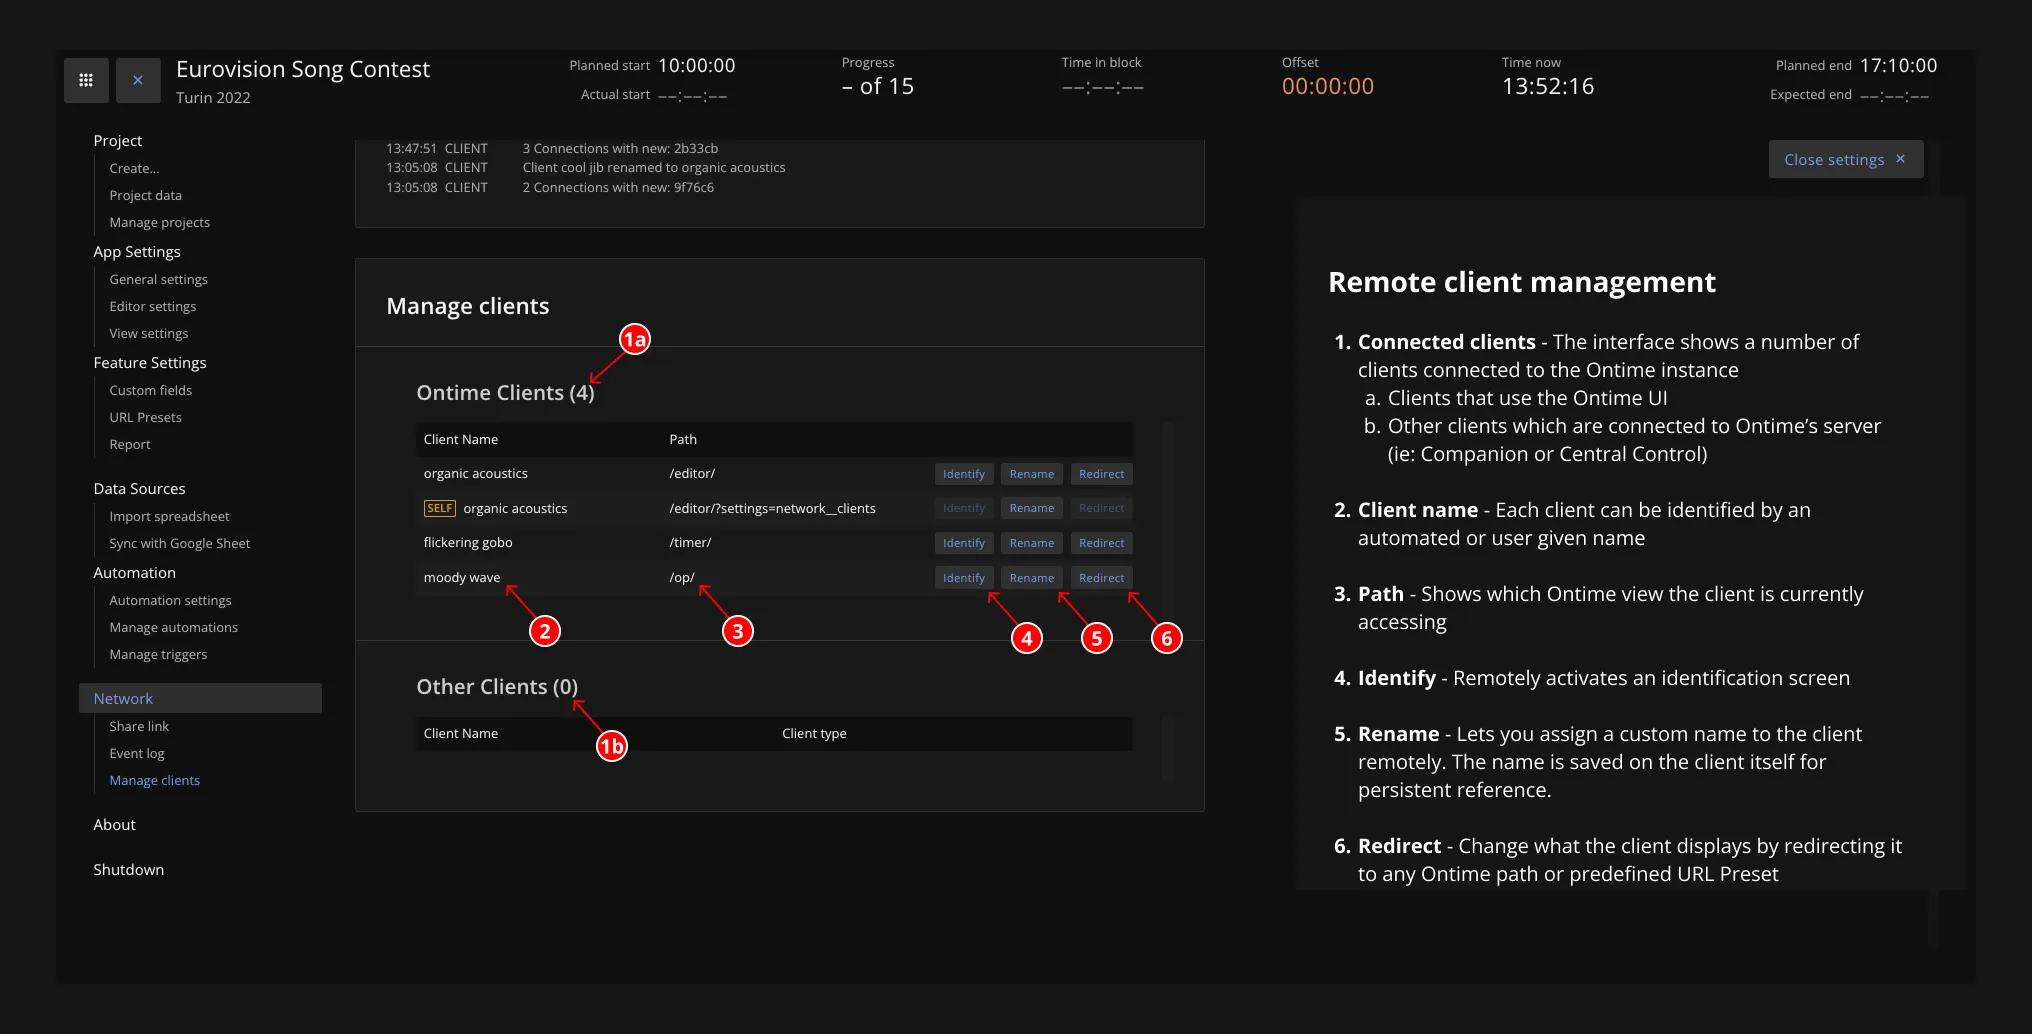Open URL Presets in Feature Settings
This screenshot has height=1034, width=2032.
[x=145, y=417]
